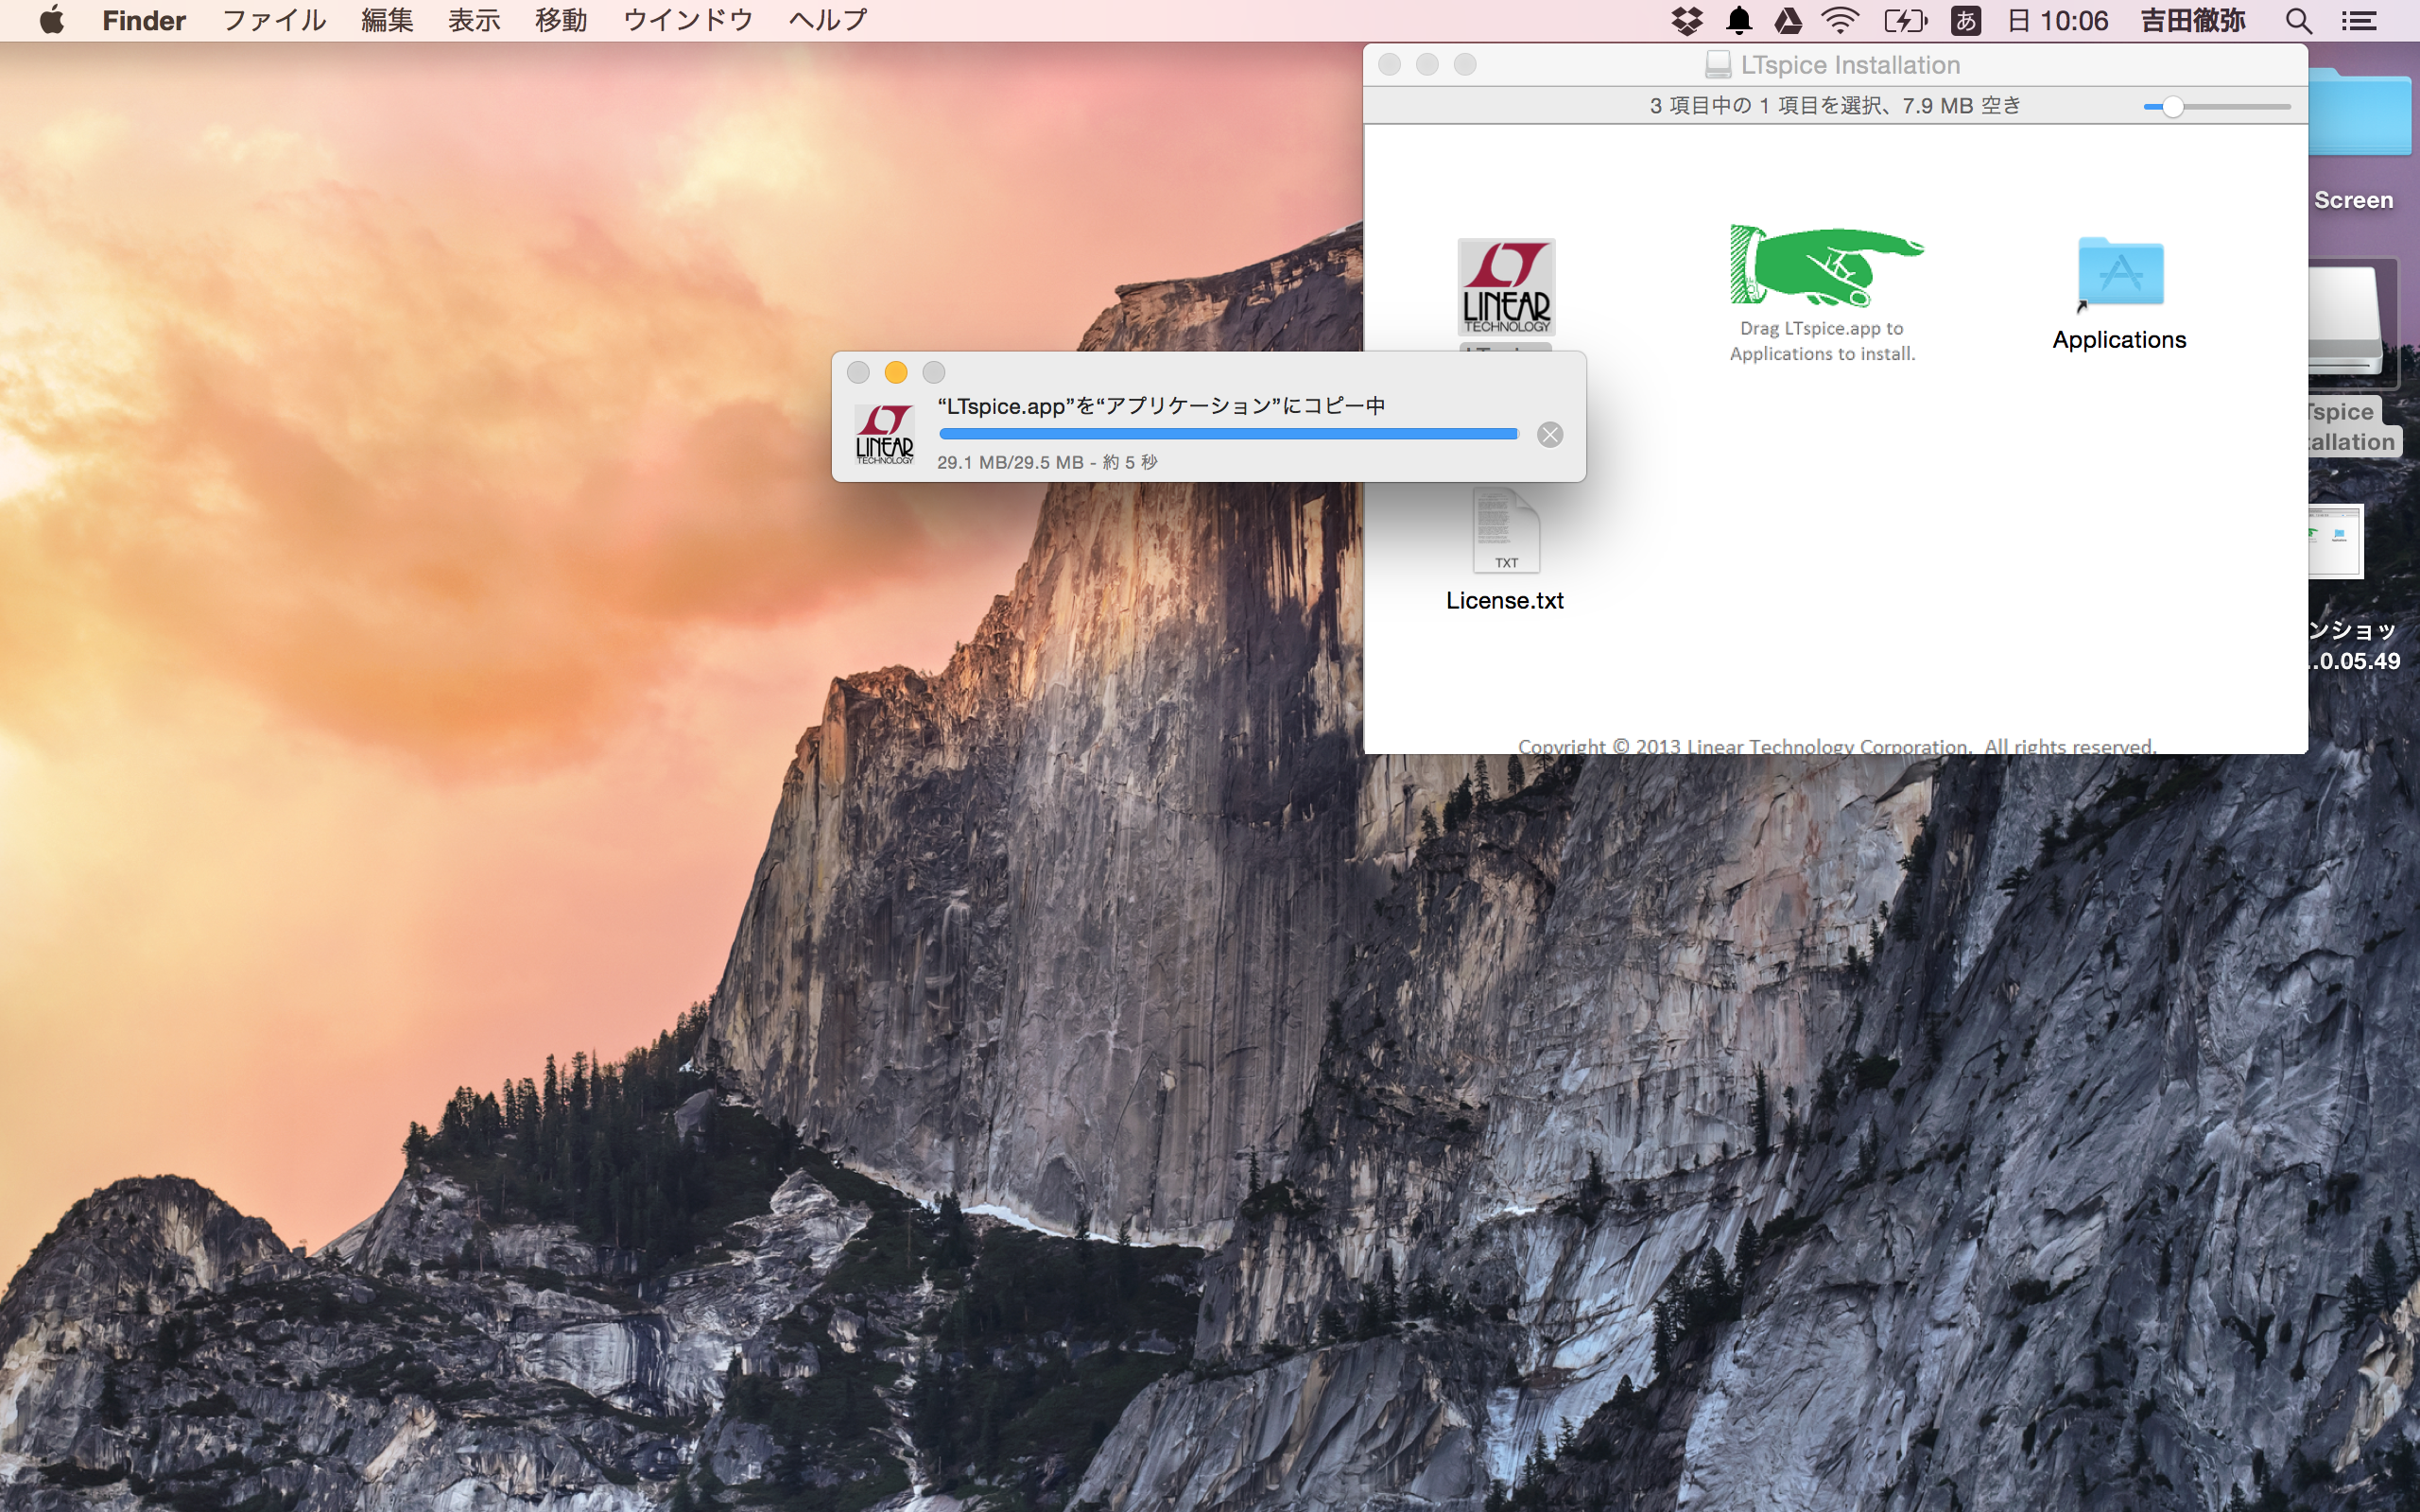2420x1512 pixels.
Task: Minimize the copy progress dialog
Action: [896, 373]
